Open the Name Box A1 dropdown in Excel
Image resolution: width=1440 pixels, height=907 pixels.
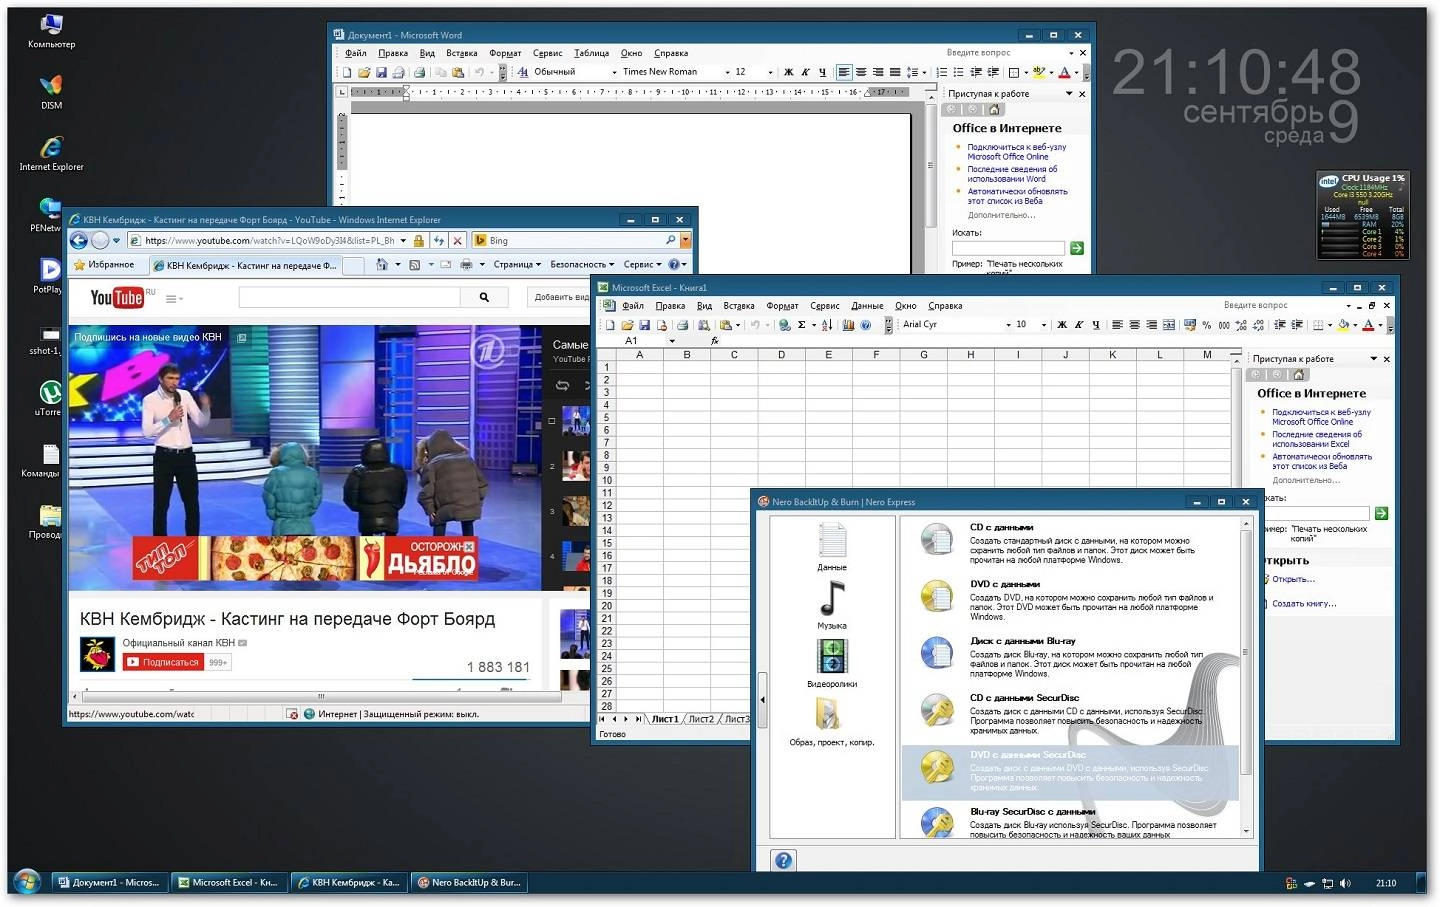(672, 341)
